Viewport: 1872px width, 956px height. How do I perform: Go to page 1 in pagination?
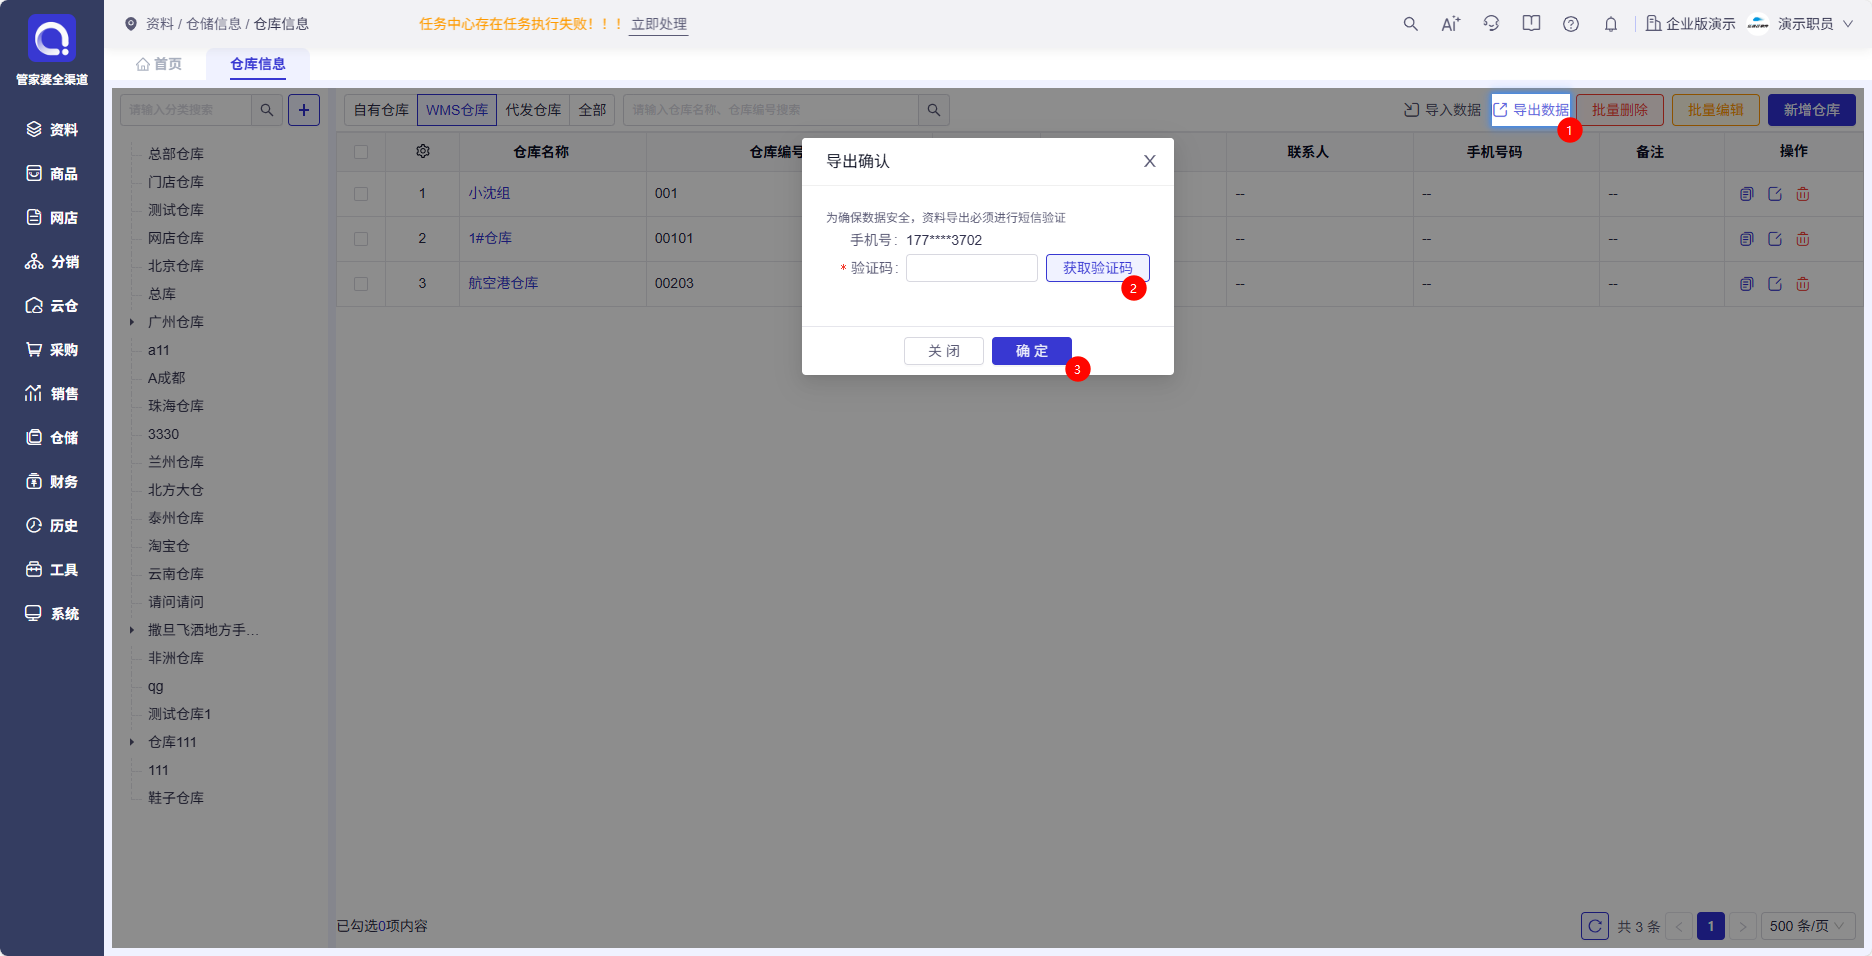pyautogui.click(x=1711, y=926)
